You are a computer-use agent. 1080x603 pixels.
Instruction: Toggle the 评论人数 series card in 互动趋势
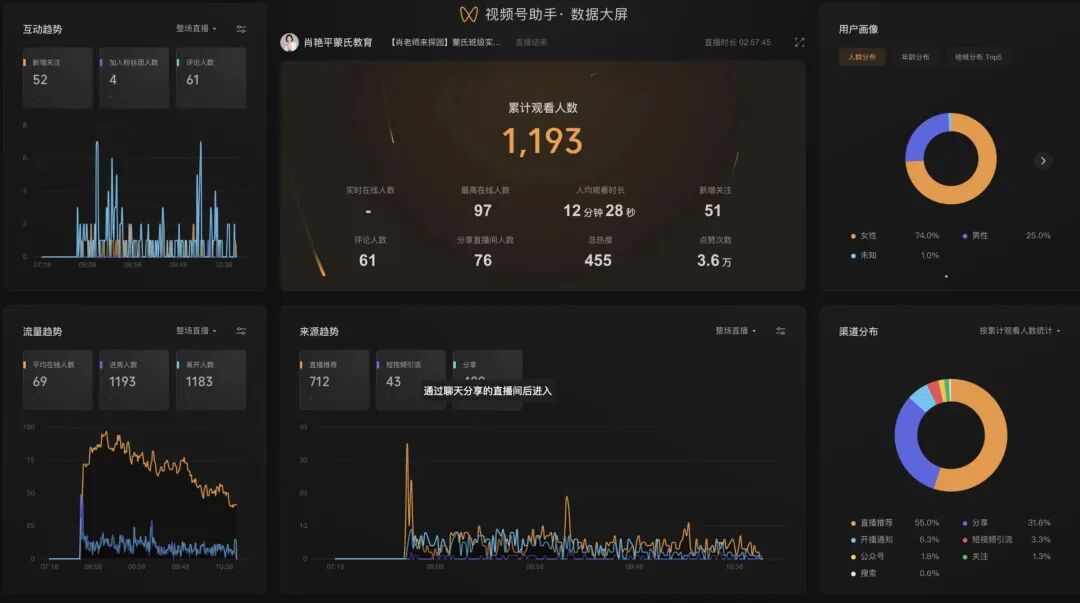[211, 78]
